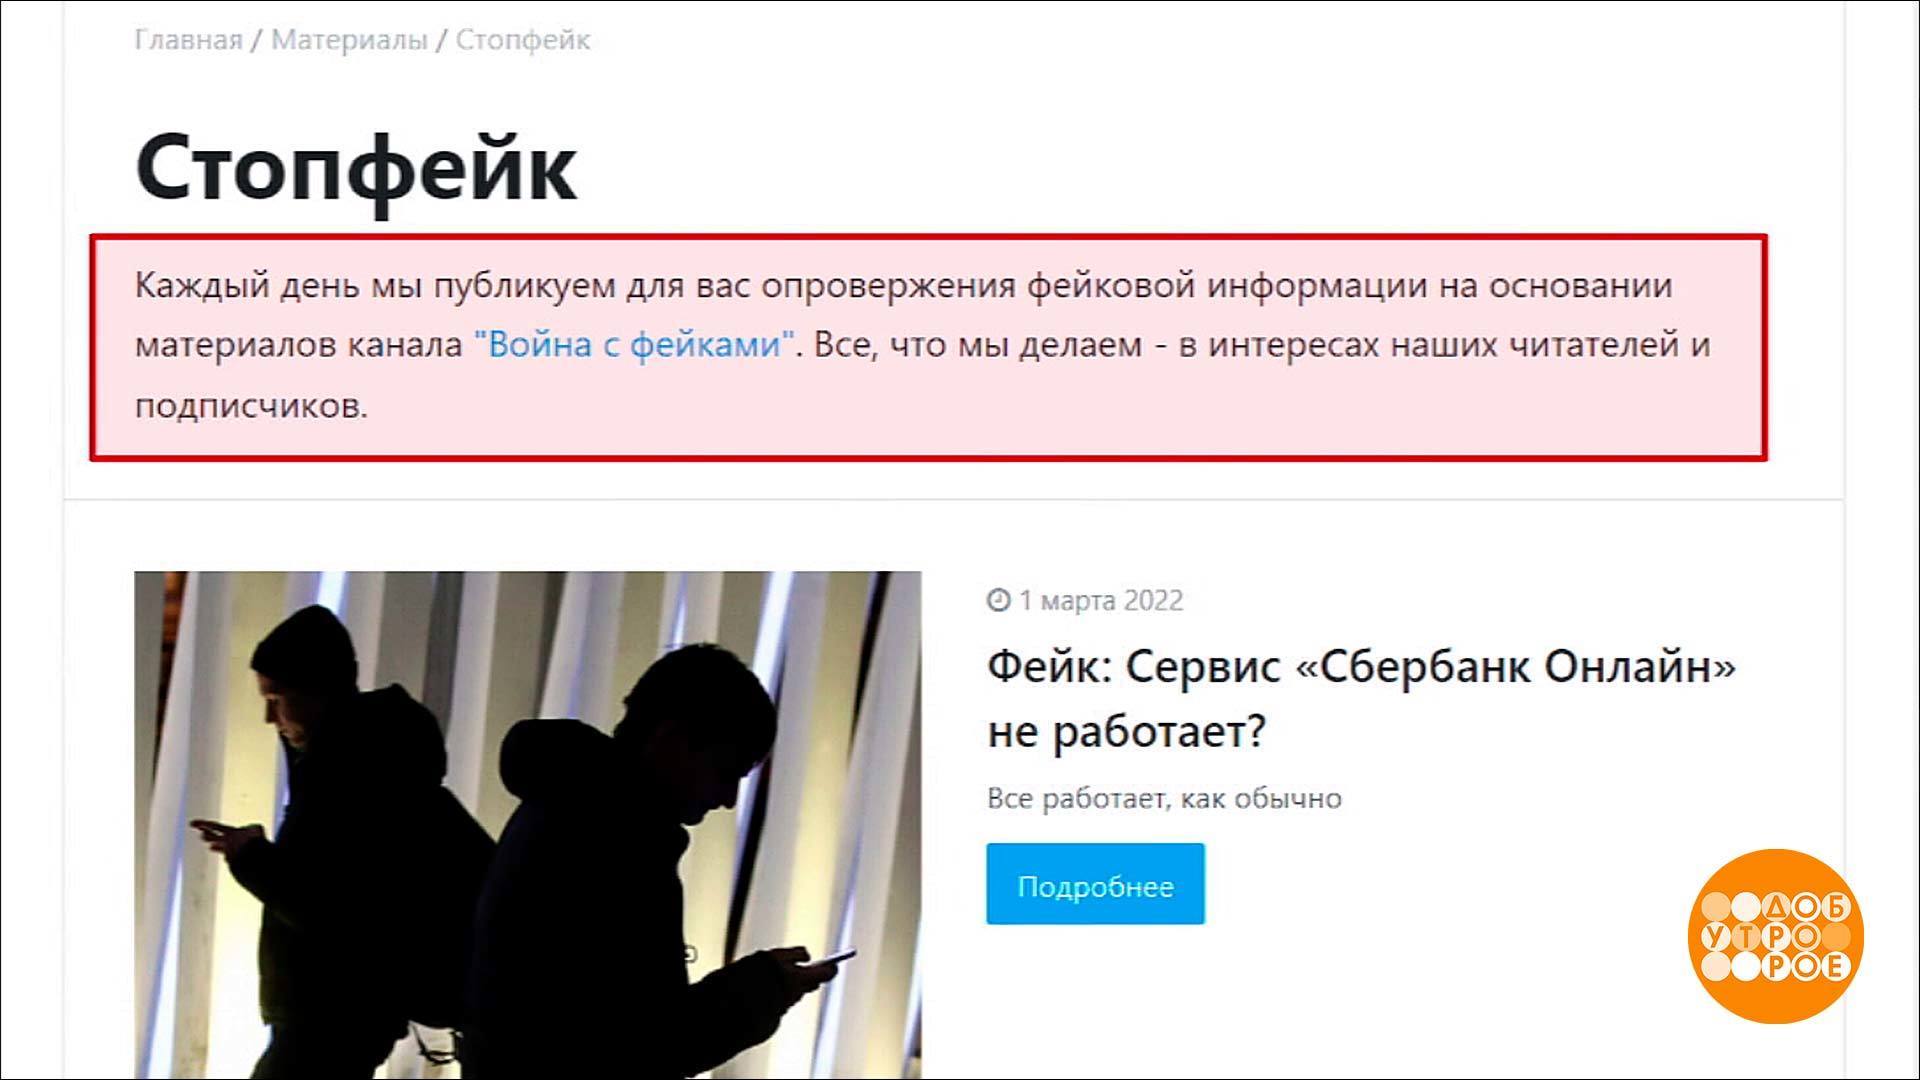Open Материалы breadcrumb section
1920x1080 pixels.
coord(349,40)
